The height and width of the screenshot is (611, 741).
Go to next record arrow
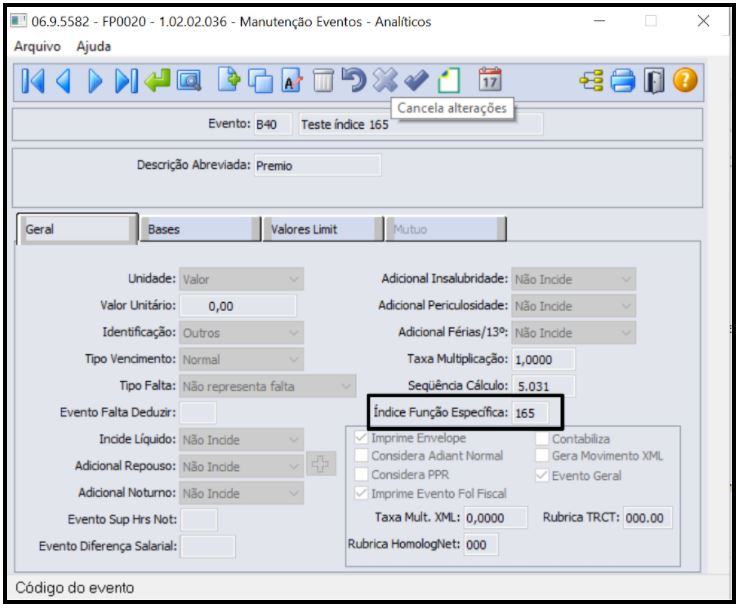(95, 81)
